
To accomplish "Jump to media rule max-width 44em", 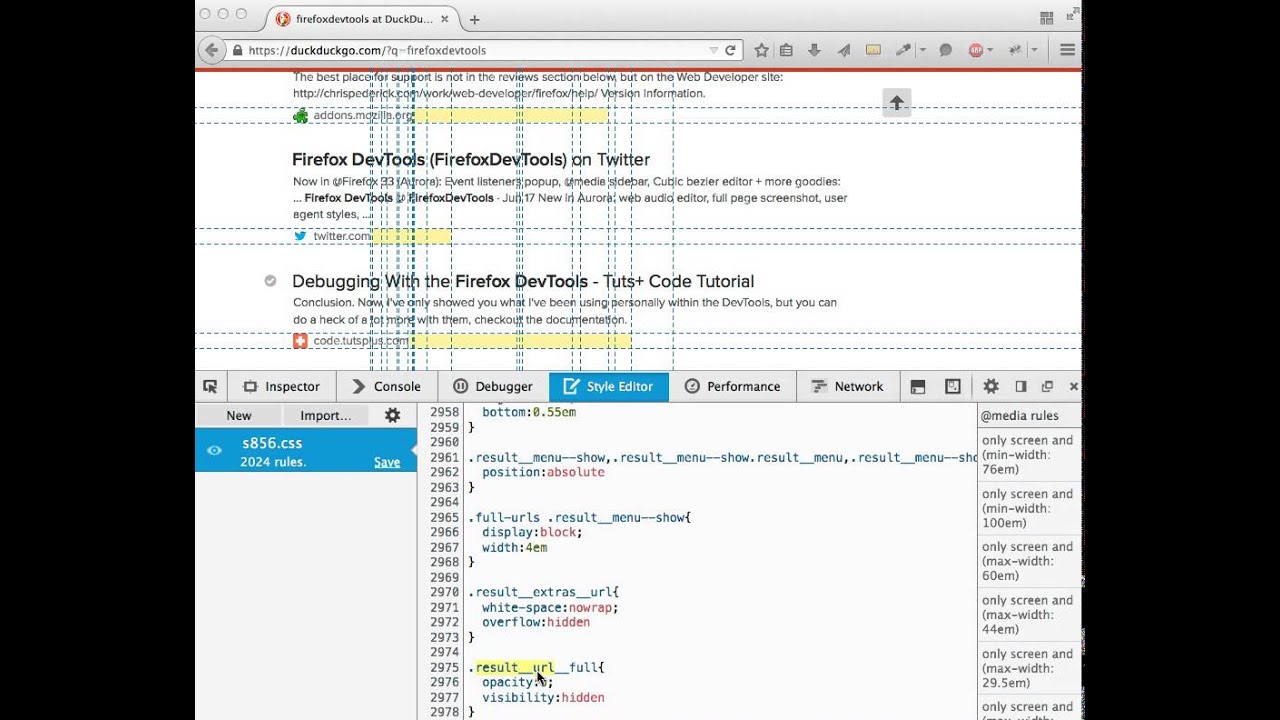I will 1028,615.
